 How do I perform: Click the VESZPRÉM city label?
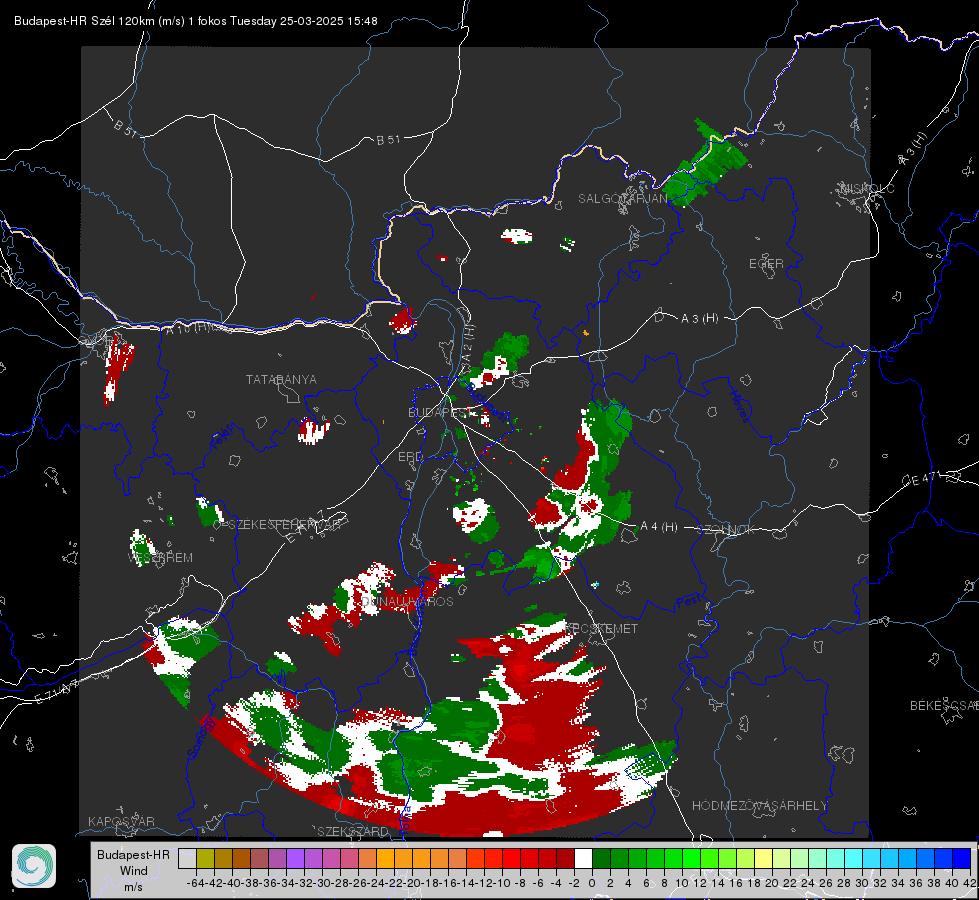pos(160,558)
